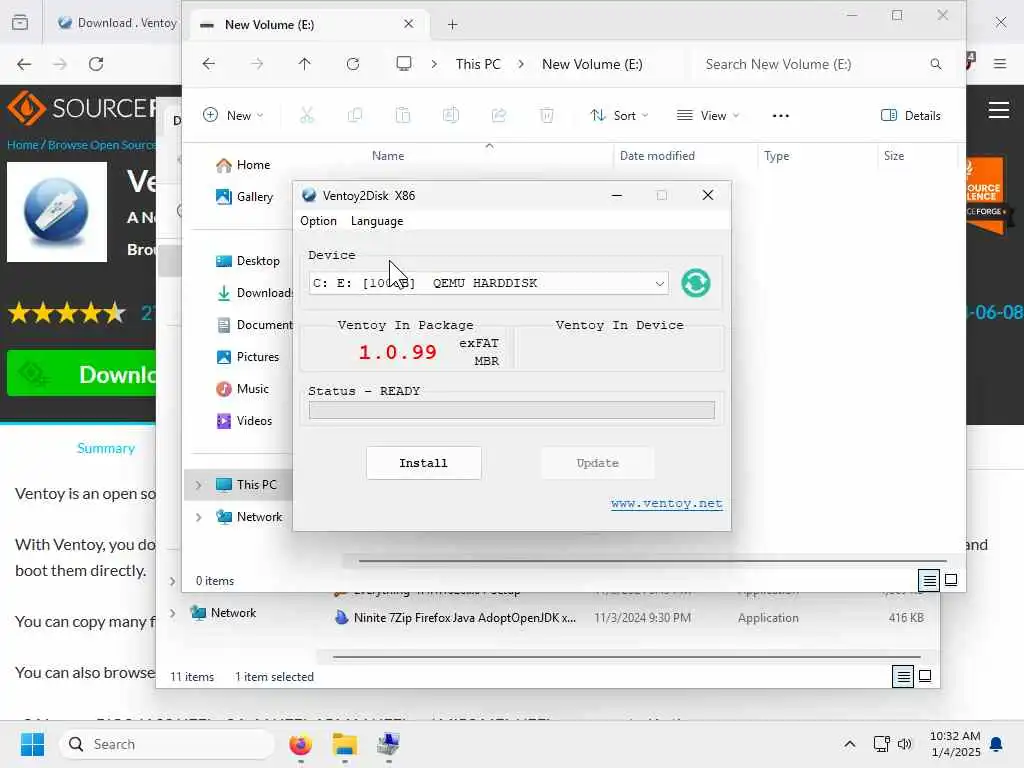The width and height of the screenshot is (1024, 768).
Task: Select Home in Explorer navigation pane
Action: pyautogui.click(x=242, y=165)
